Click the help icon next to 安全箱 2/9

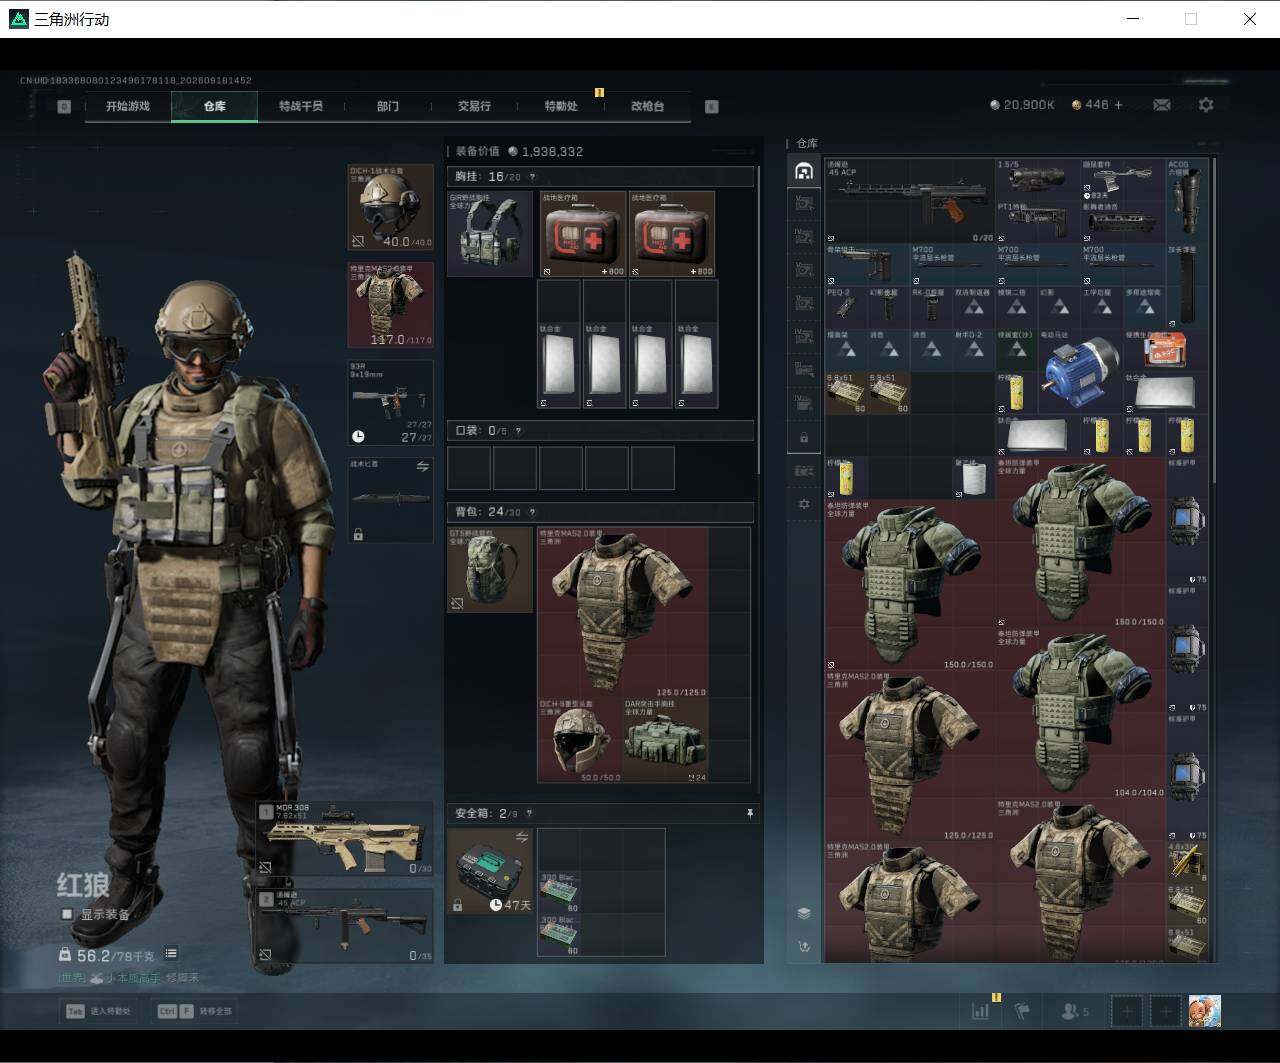(529, 814)
